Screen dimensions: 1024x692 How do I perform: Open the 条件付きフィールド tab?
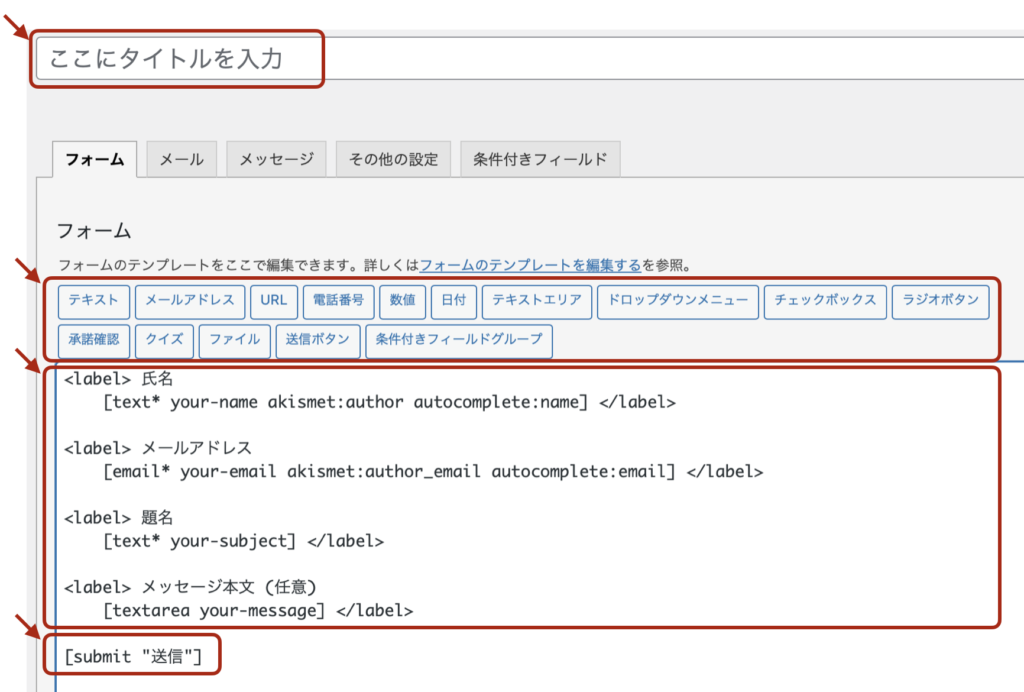tap(540, 160)
